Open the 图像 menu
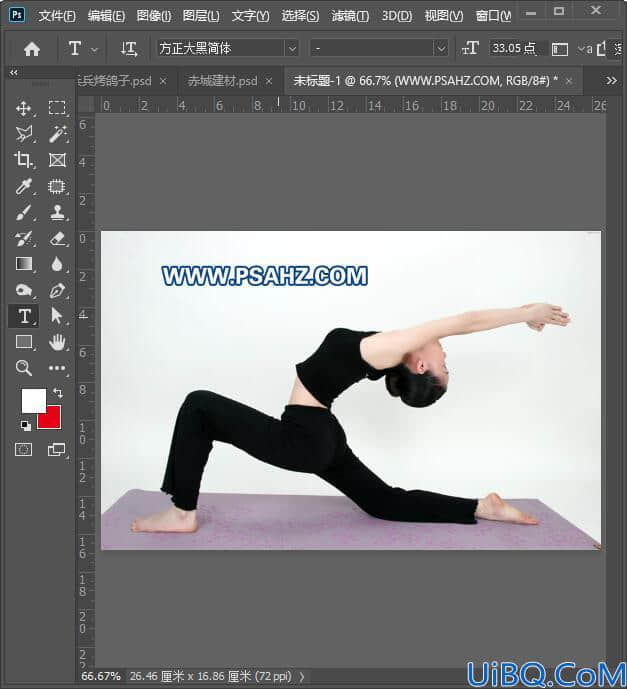Viewport: 627px width, 689px height. click(153, 16)
